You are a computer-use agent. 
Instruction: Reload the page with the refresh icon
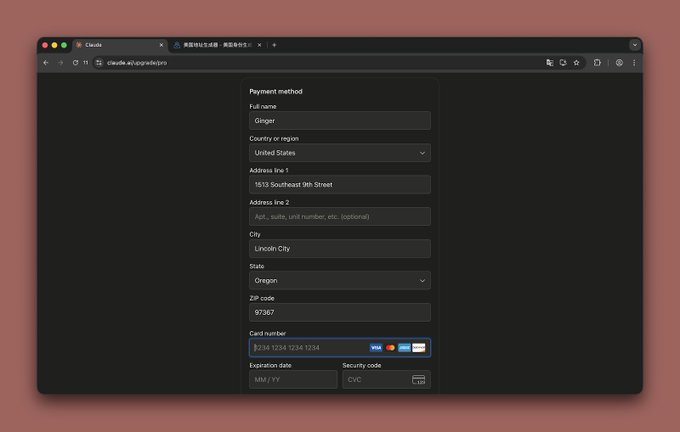coord(75,62)
